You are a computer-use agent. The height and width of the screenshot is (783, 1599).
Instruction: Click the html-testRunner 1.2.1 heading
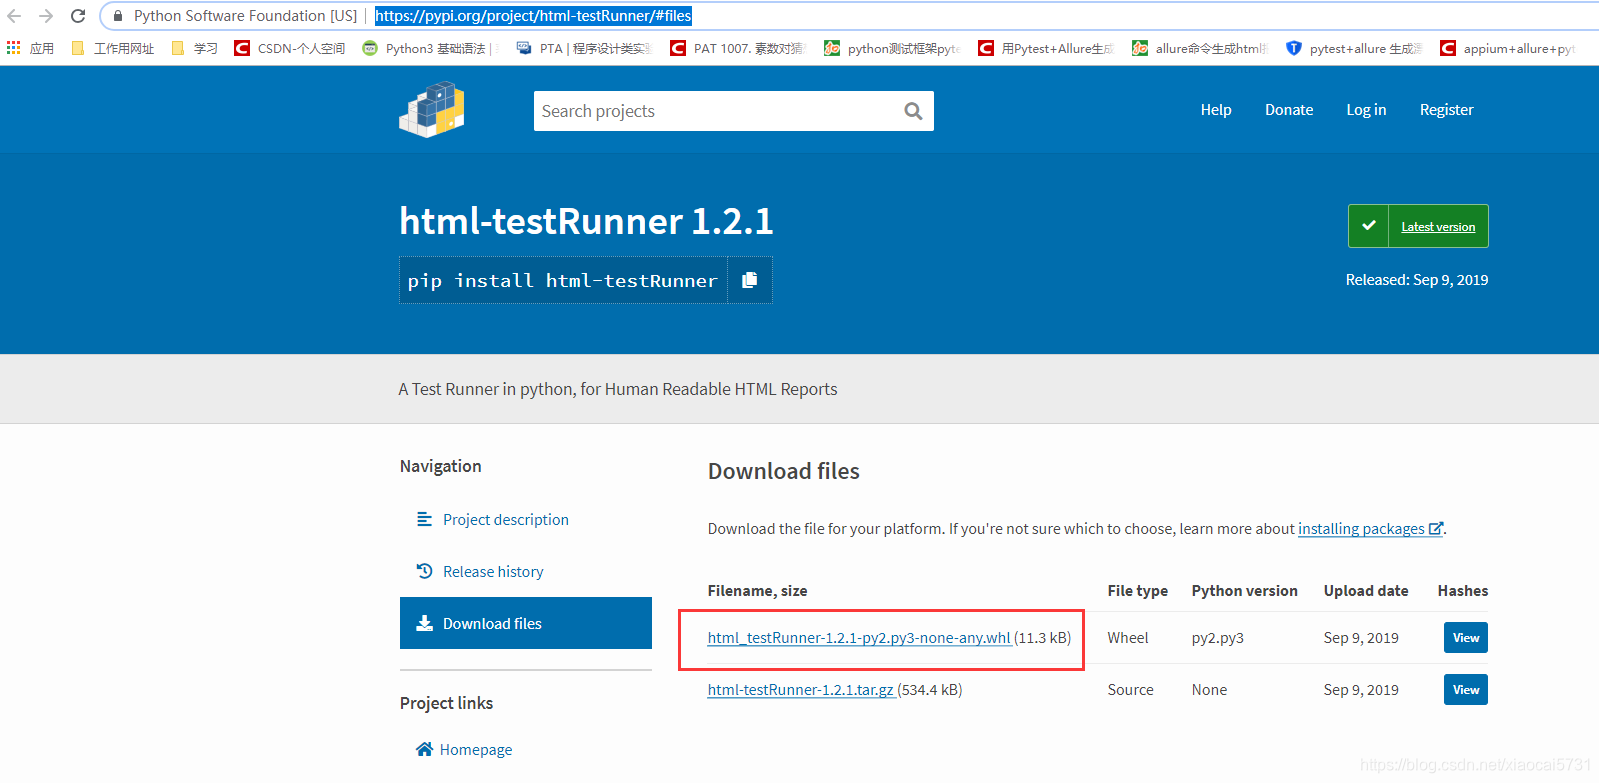coord(586,221)
